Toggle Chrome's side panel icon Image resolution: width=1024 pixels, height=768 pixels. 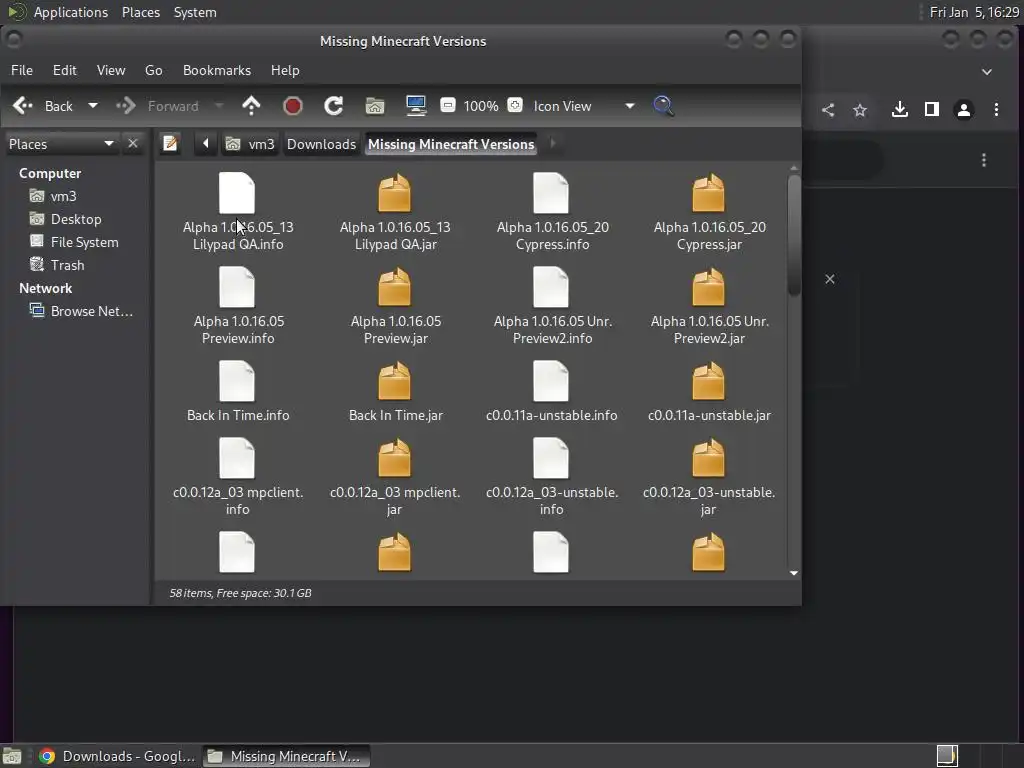(x=932, y=109)
